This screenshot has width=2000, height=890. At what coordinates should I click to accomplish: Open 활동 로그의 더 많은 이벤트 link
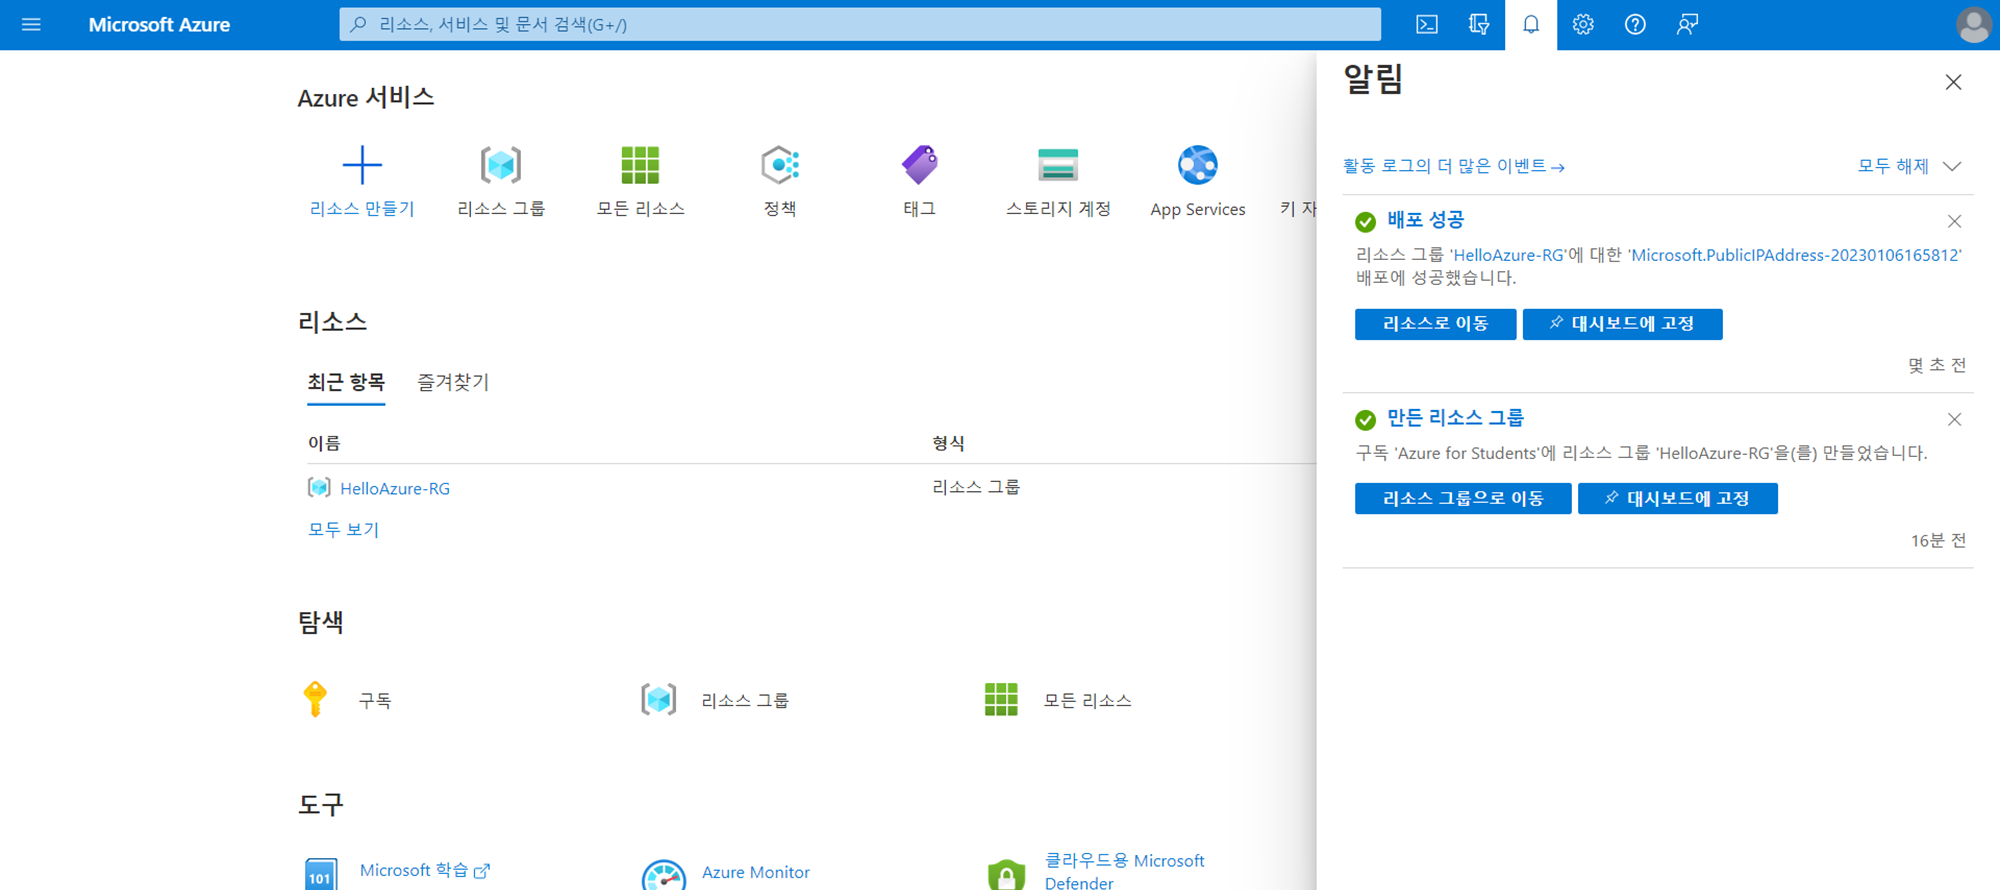click(1453, 166)
